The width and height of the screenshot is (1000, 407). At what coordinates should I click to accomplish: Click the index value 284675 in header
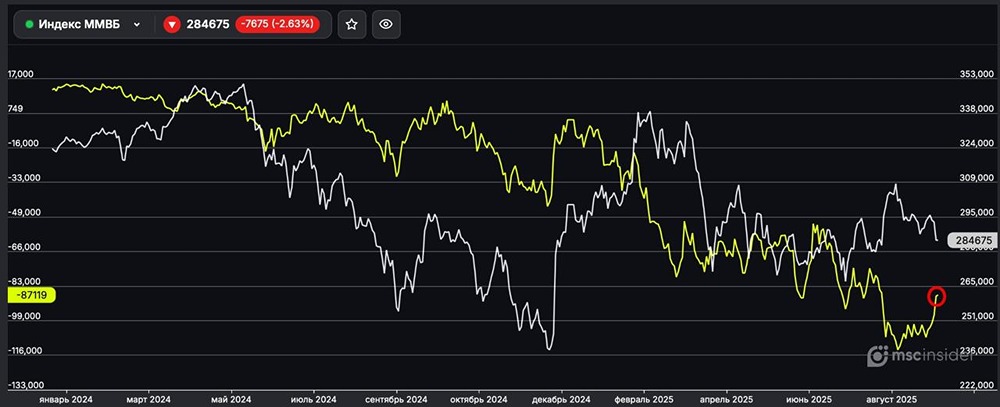207,25
